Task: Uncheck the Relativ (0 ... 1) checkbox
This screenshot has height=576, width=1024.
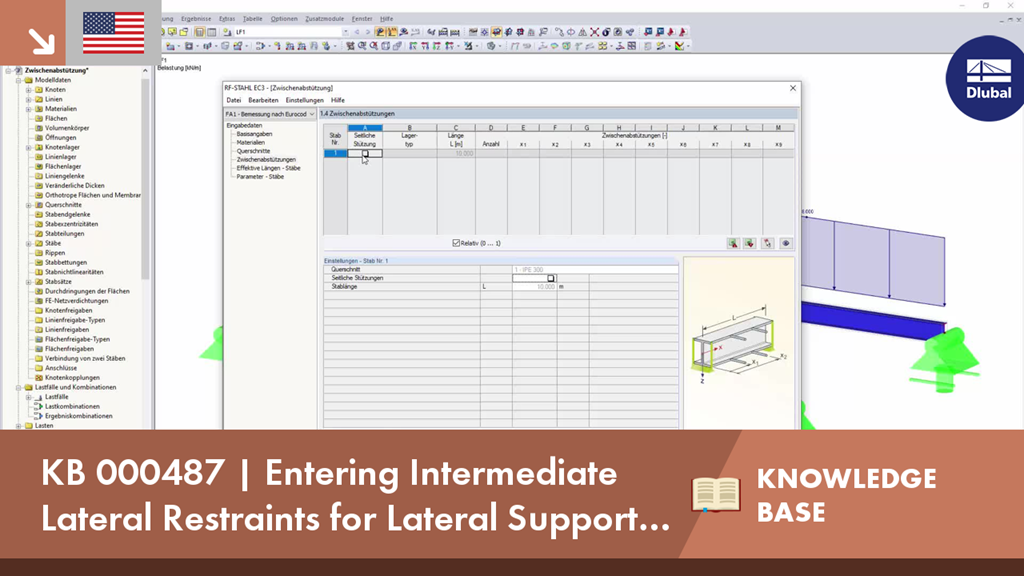Action: 456,243
